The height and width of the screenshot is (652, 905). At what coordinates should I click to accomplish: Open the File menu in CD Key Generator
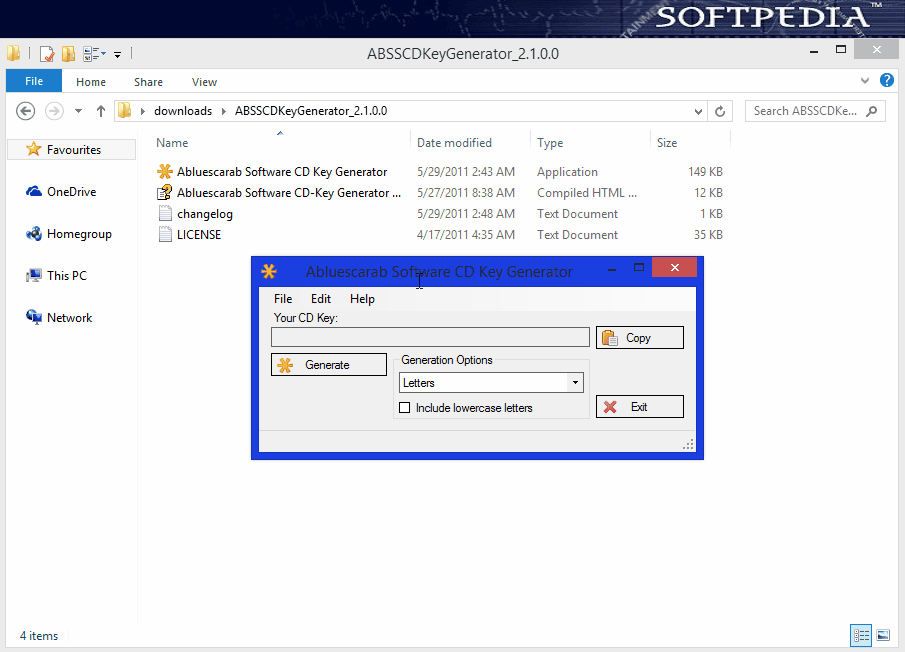coord(283,299)
